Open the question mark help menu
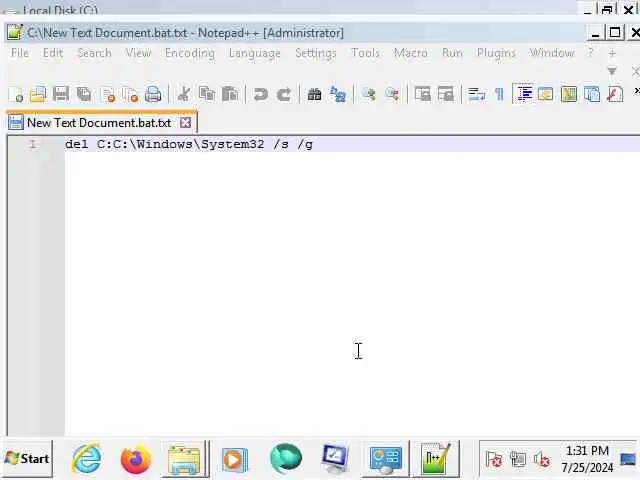Screen dimensions: 640x480 click(590, 53)
